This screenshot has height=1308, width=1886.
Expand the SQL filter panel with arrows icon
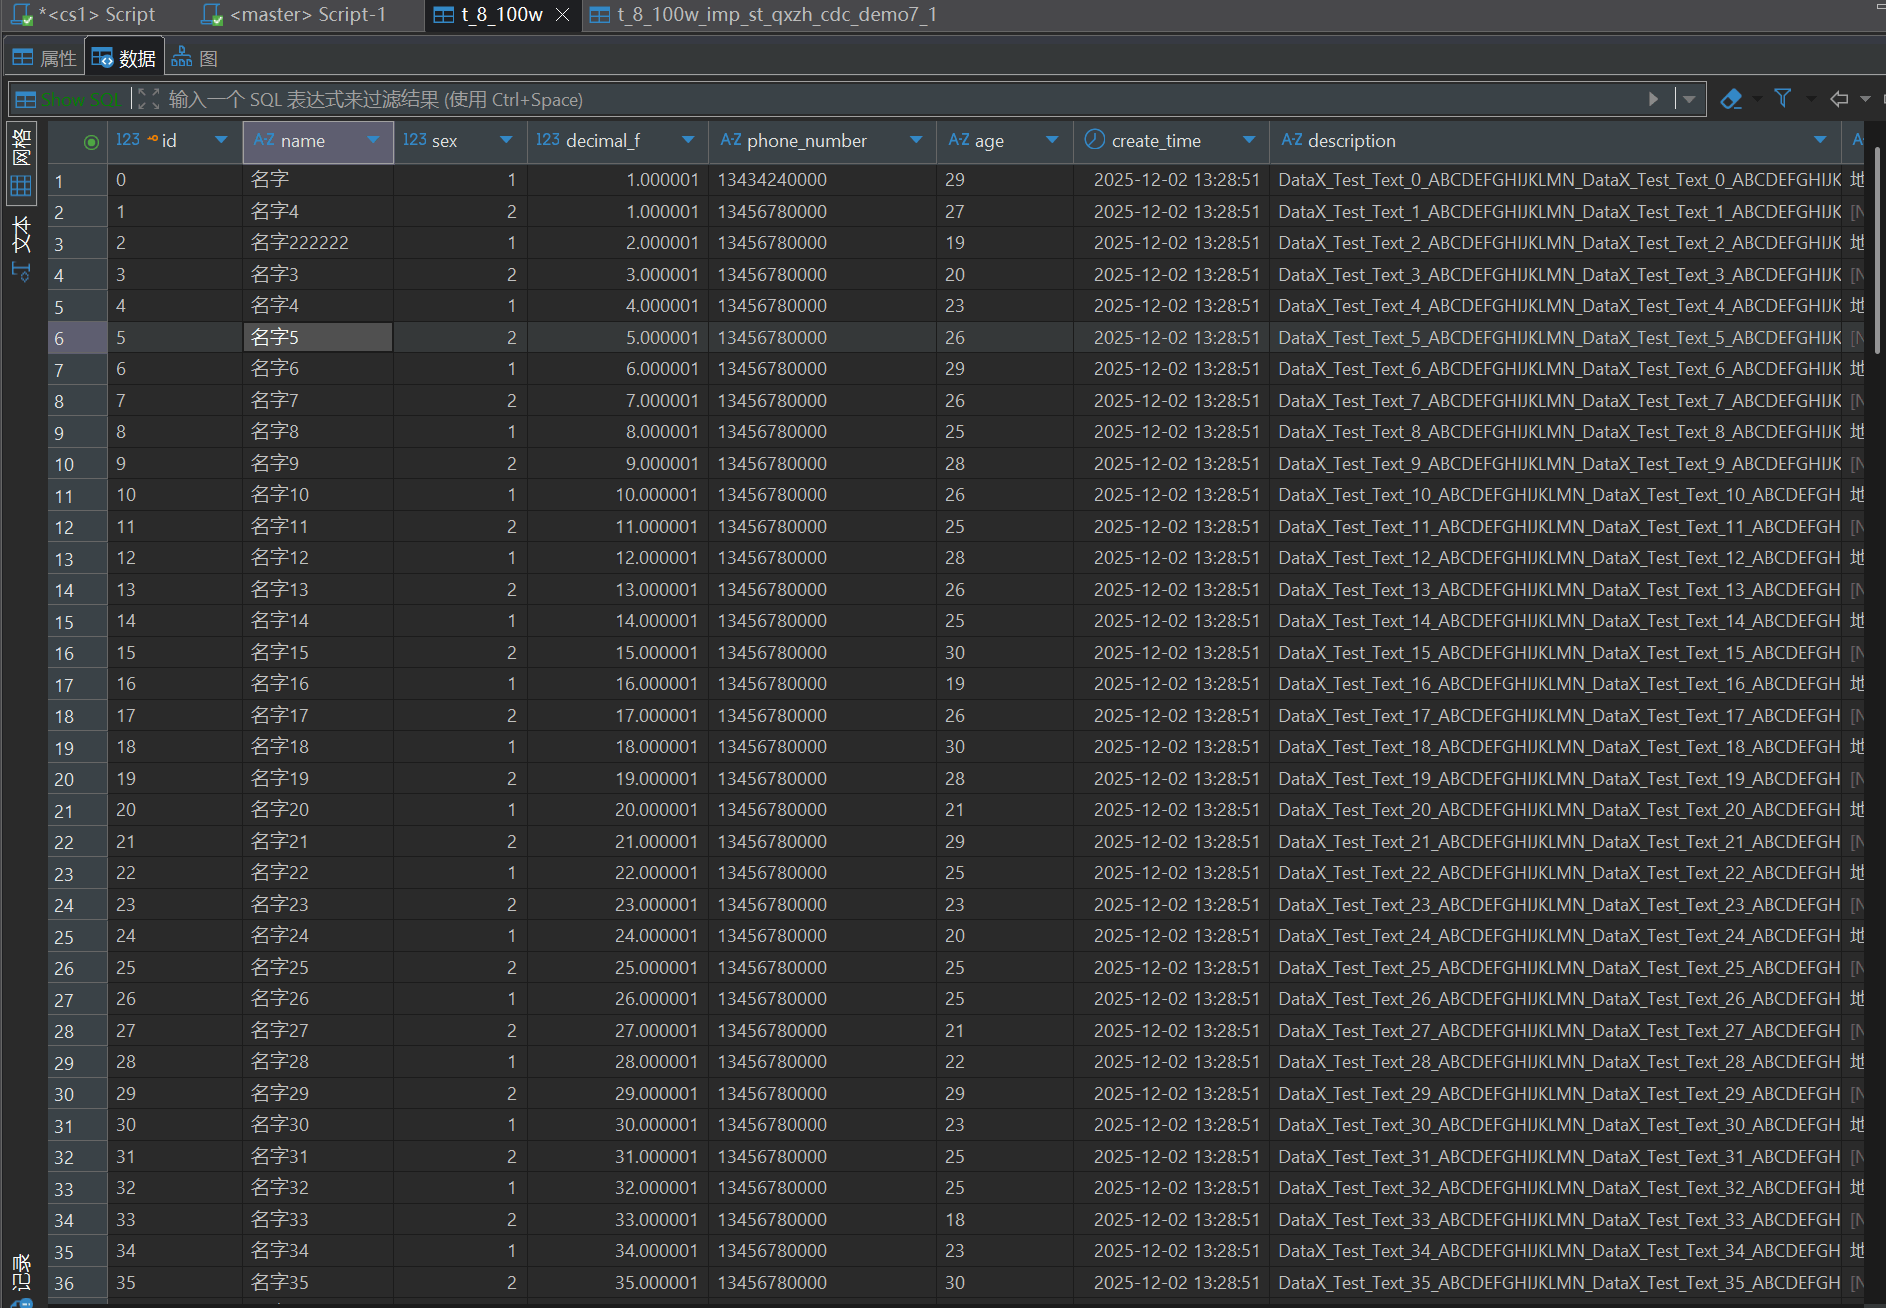(148, 99)
